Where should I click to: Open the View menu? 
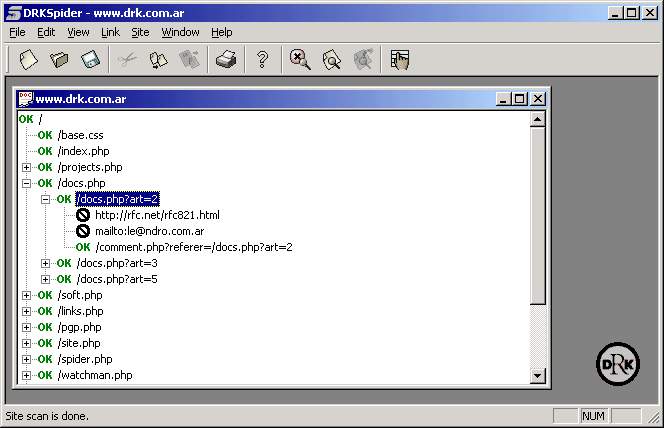(x=78, y=32)
